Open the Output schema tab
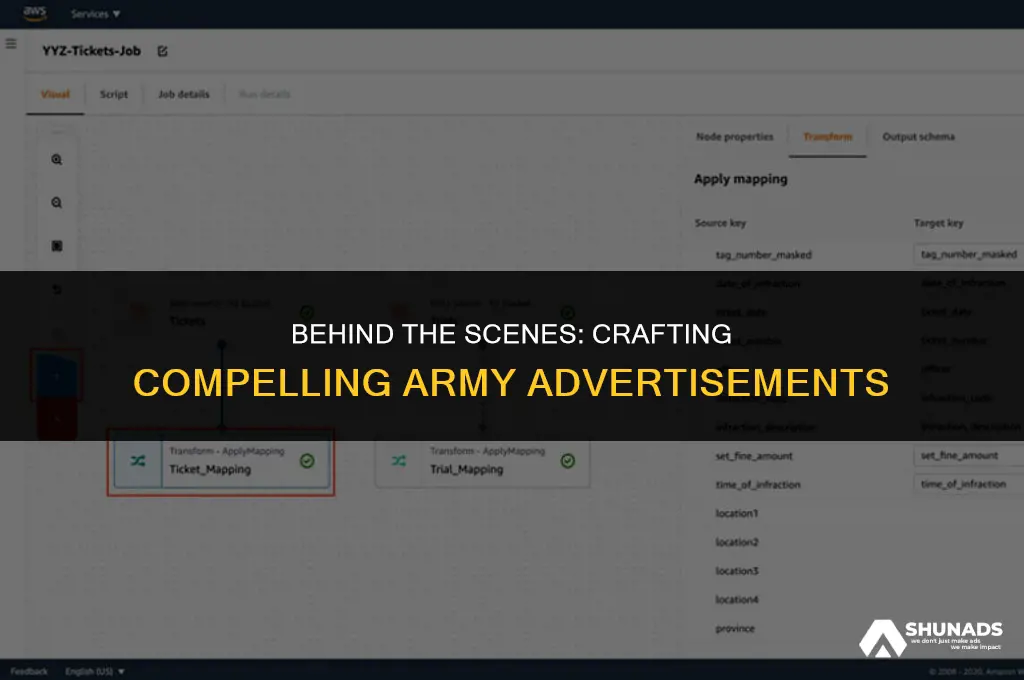 coord(918,137)
